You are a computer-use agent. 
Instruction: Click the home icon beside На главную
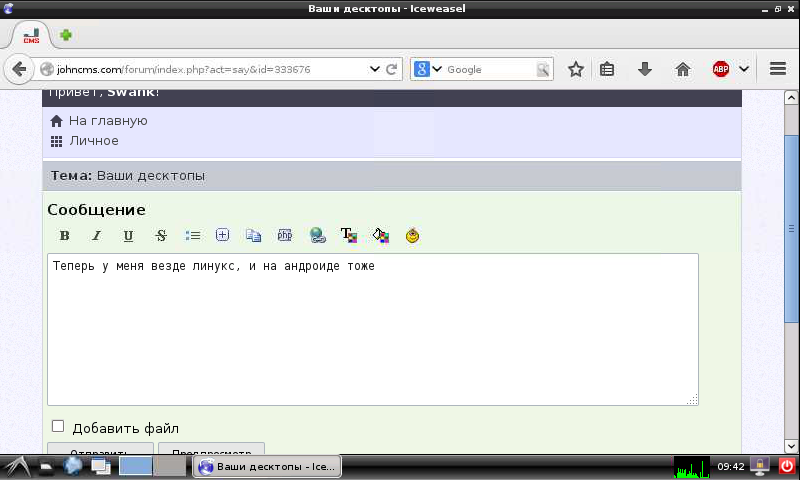coord(57,121)
